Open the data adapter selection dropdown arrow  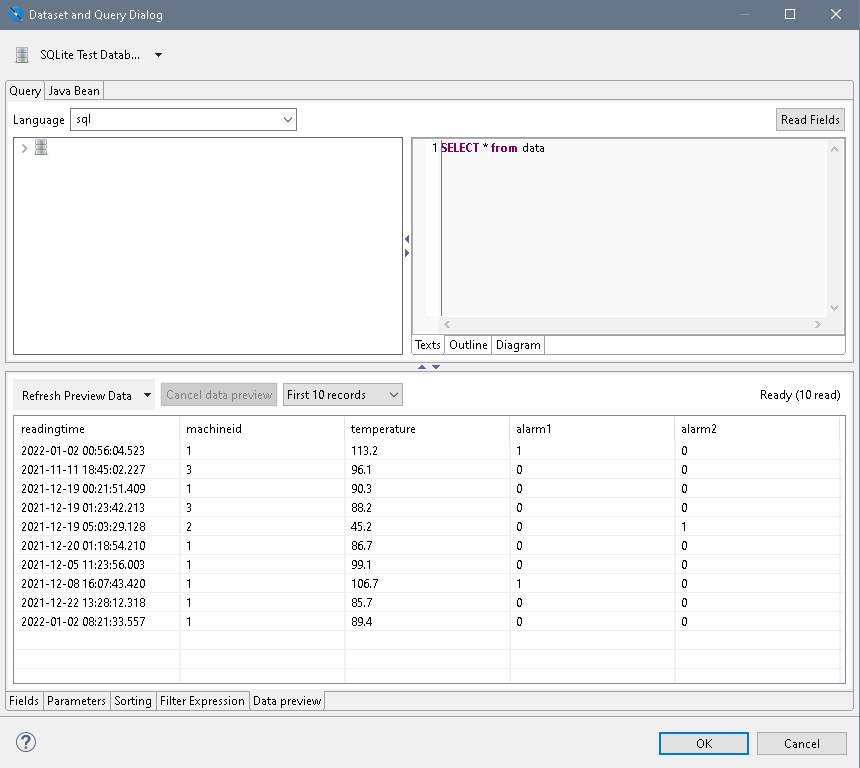tap(158, 55)
